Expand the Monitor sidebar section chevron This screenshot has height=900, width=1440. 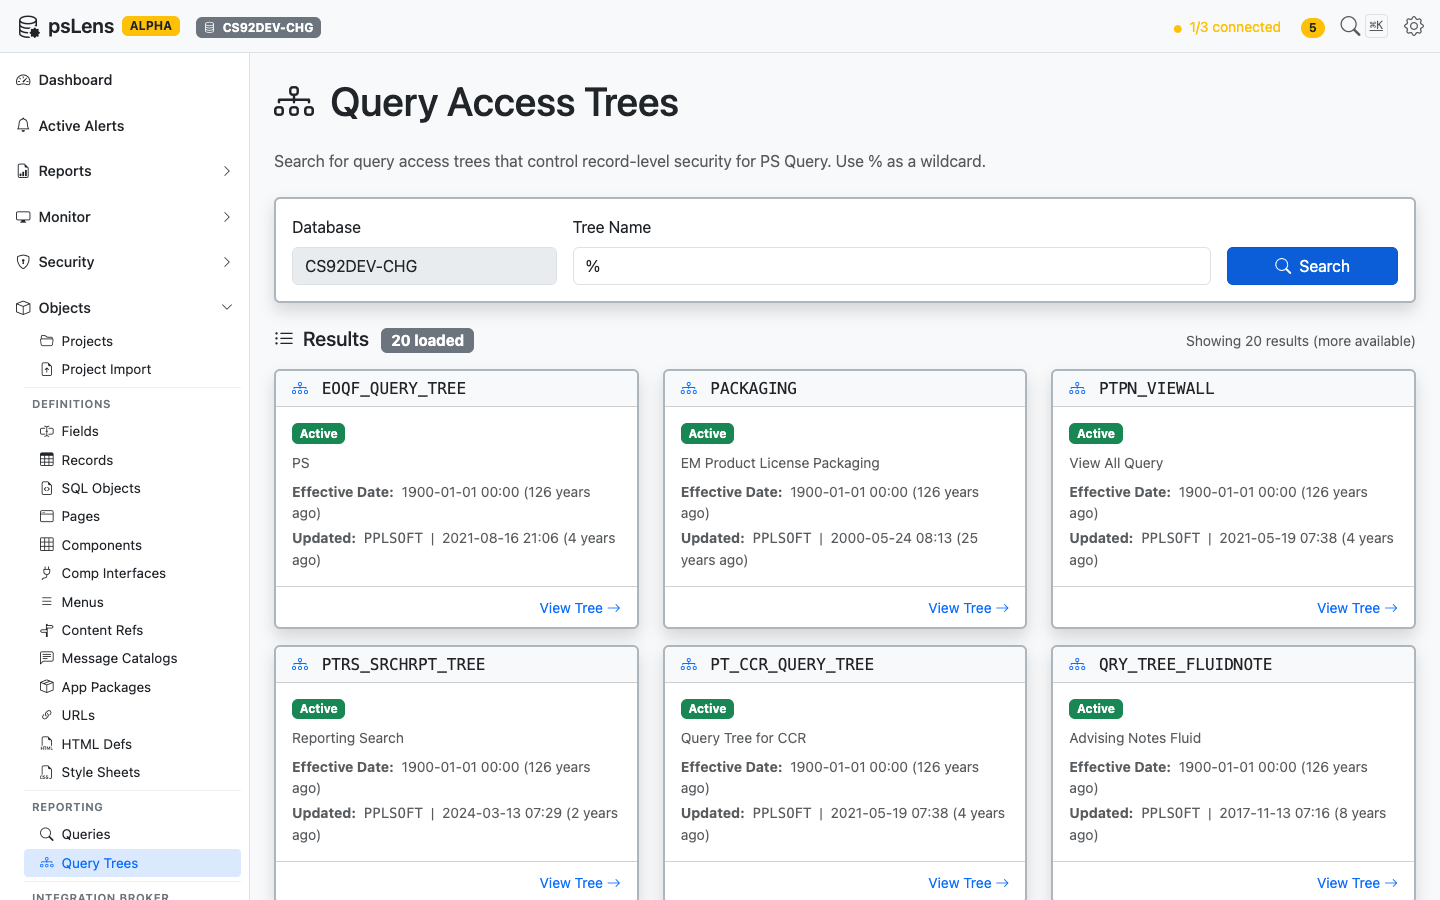tap(227, 217)
